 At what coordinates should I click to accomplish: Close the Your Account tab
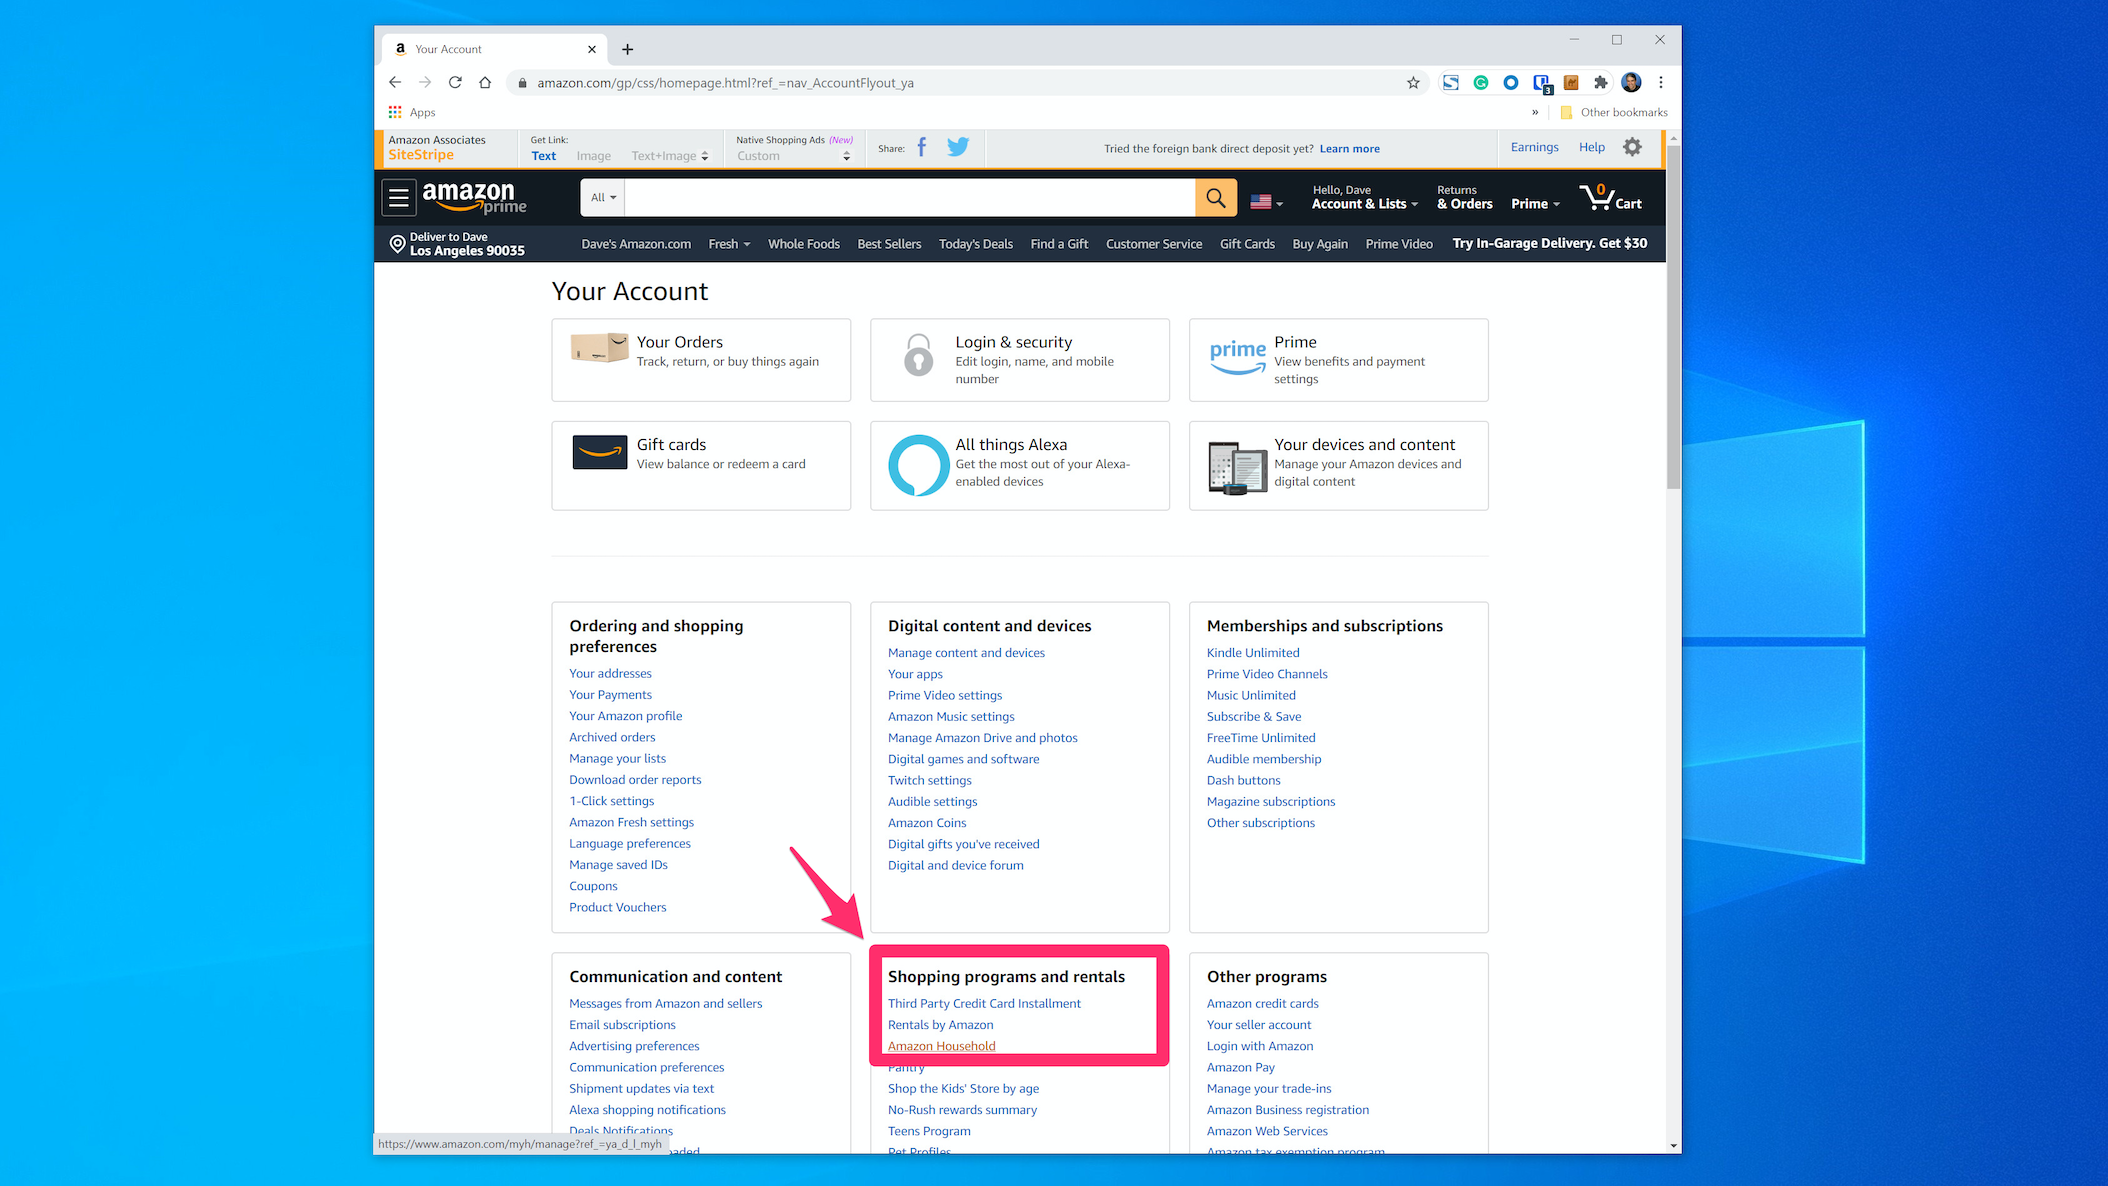tap(592, 49)
